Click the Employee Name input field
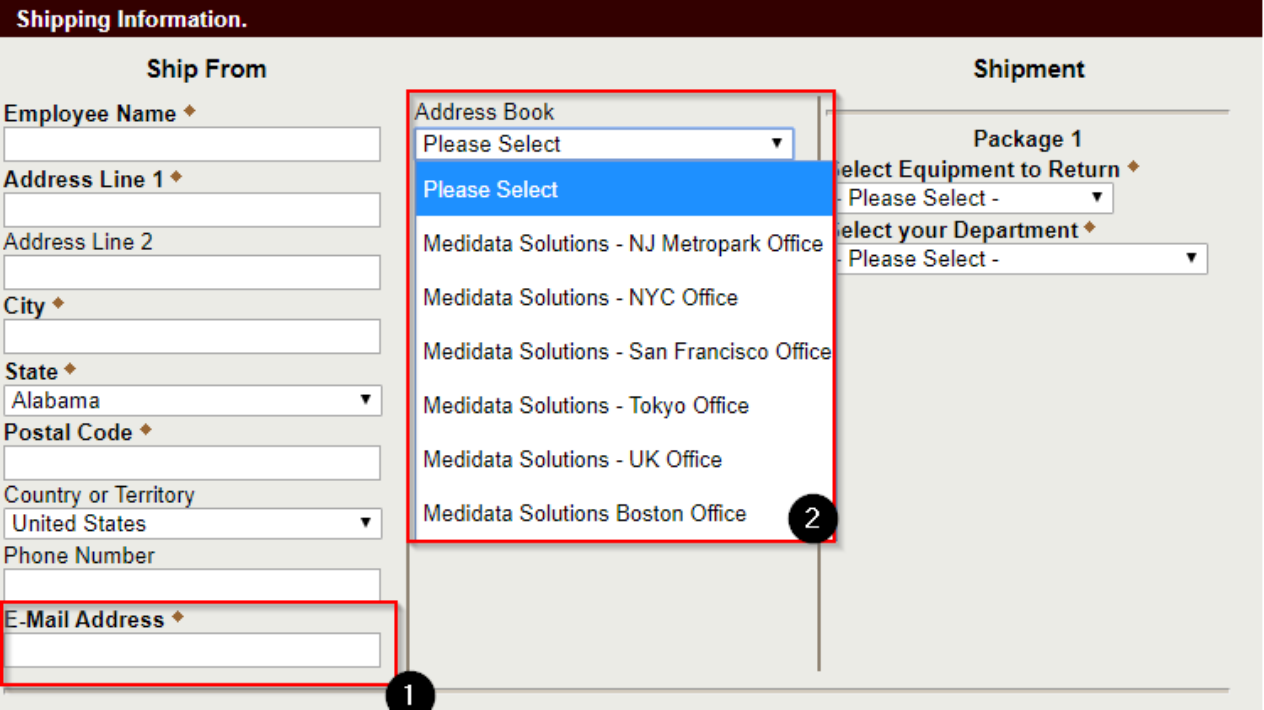The width and height of the screenshot is (1264, 710). pyautogui.click(x=192, y=145)
